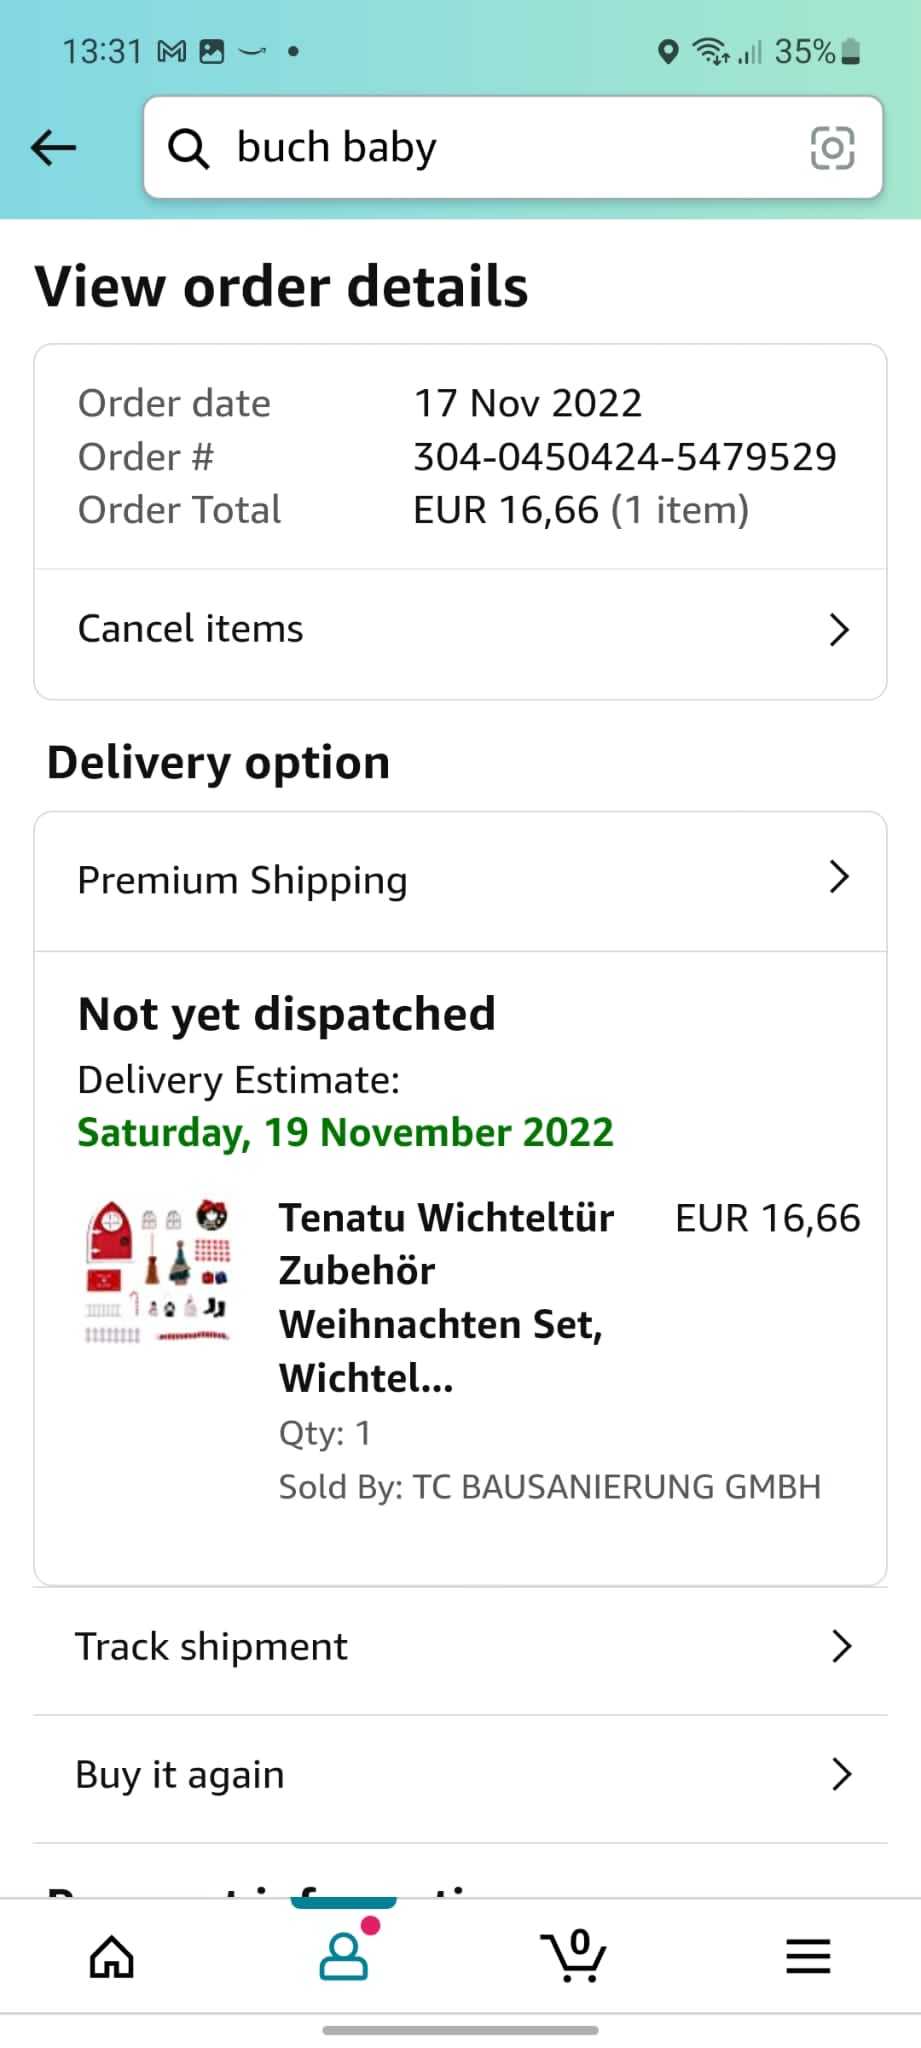Image resolution: width=921 pixels, height=2048 pixels.
Task: Choose Buy it again option
Action: (x=180, y=1775)
